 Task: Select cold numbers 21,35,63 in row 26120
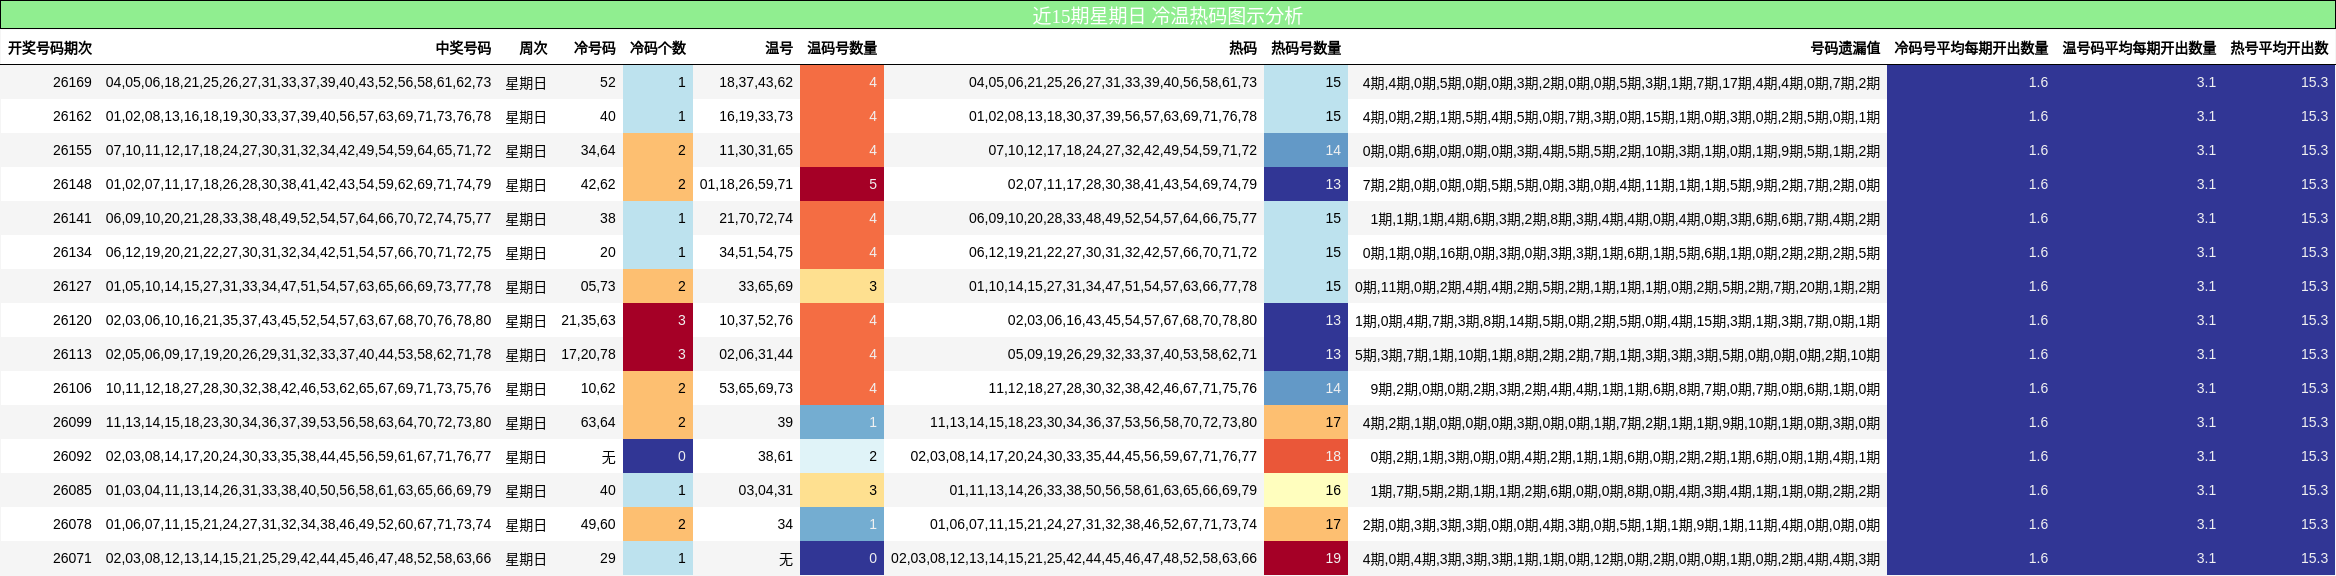pos(588,320)
